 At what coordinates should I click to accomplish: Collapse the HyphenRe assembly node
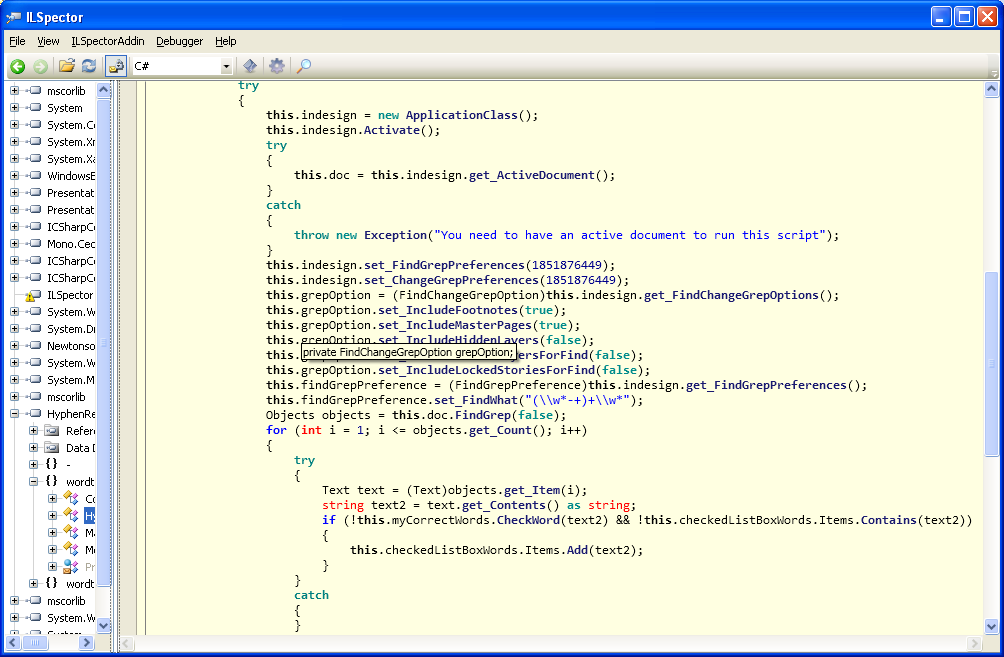coord(14,414)
